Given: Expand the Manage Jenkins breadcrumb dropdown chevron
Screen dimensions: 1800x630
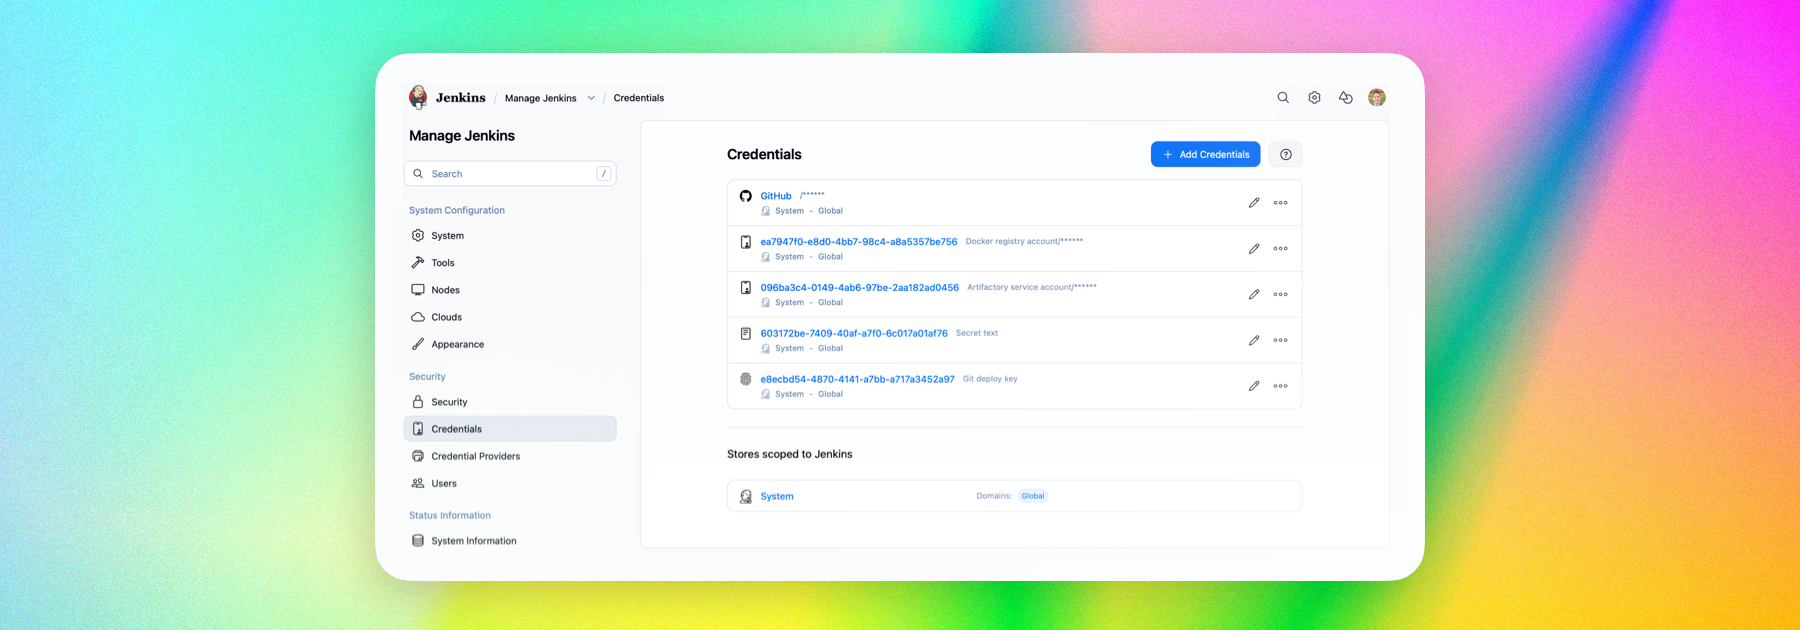Looking at the screenshot, I should click(591, 98).
